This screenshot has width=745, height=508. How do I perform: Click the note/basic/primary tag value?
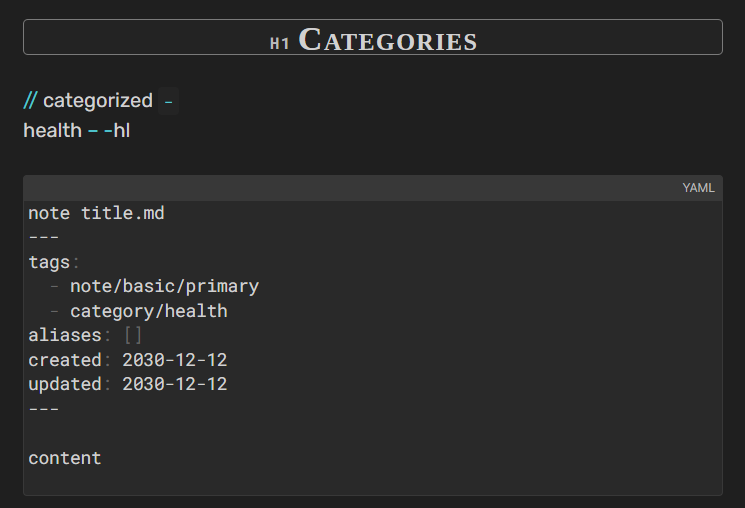point(164,286)
